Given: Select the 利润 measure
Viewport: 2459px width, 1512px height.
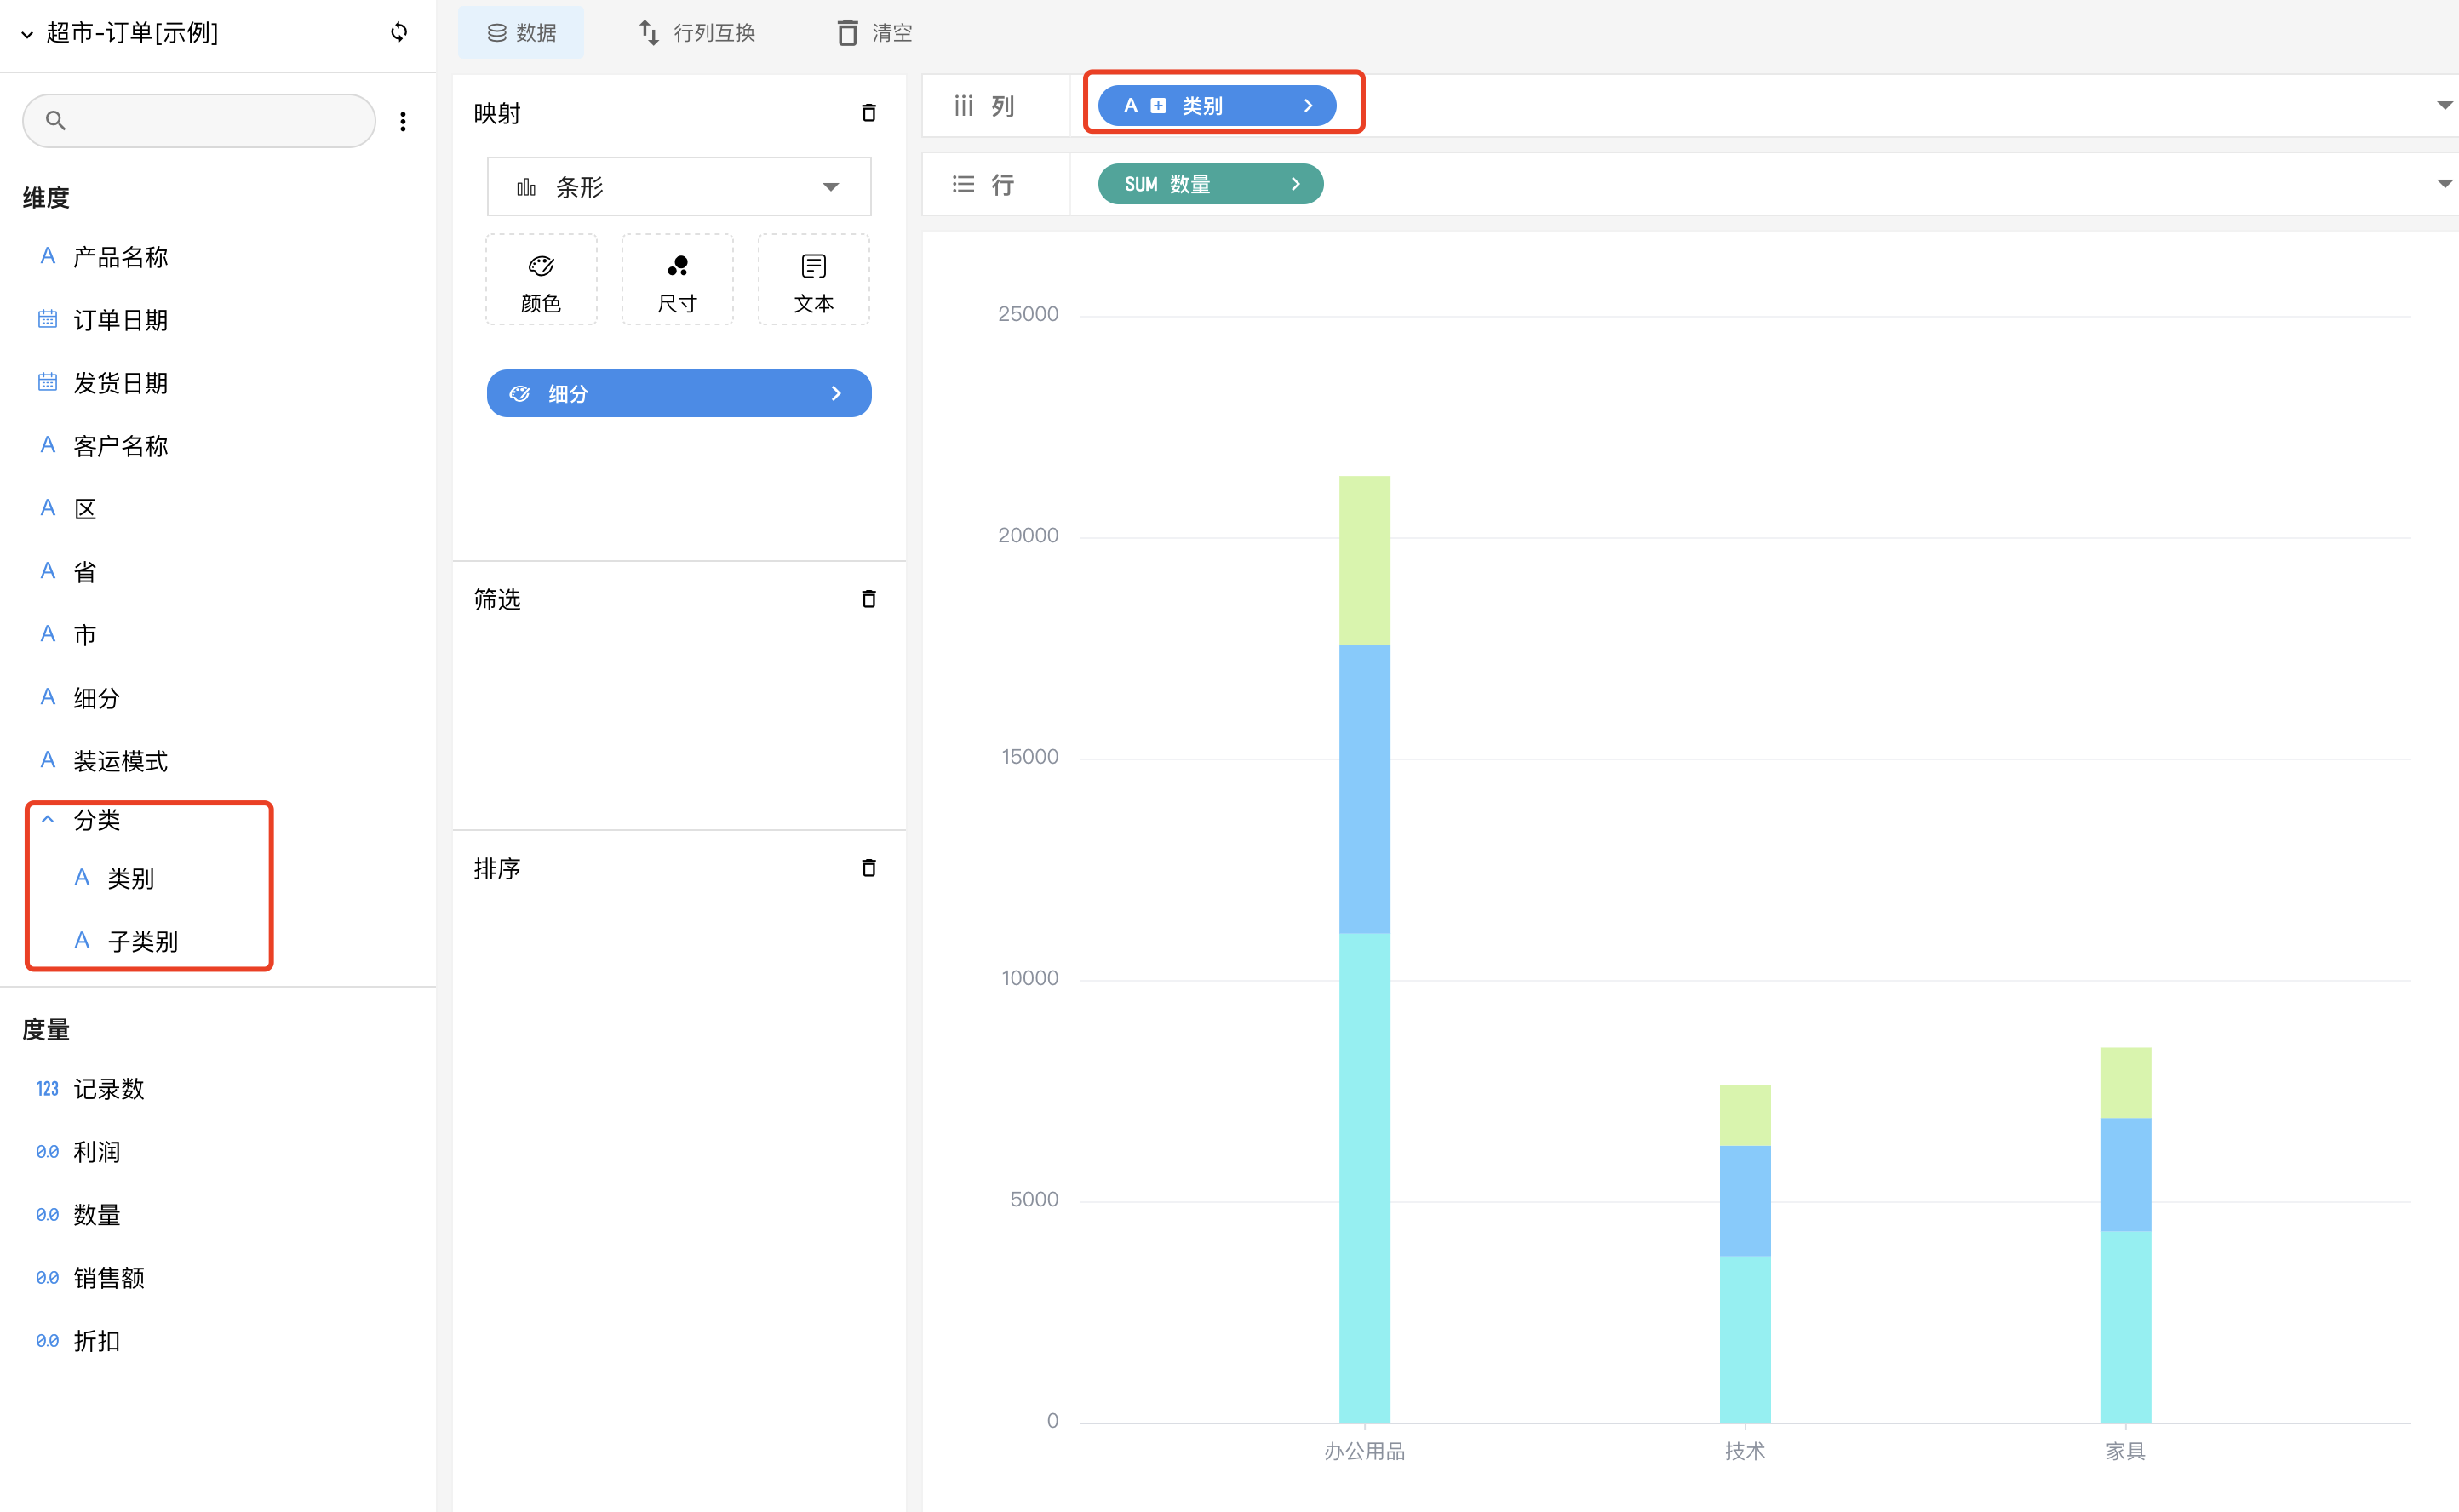Looking at the screenshot, I should coord(96,1152).
